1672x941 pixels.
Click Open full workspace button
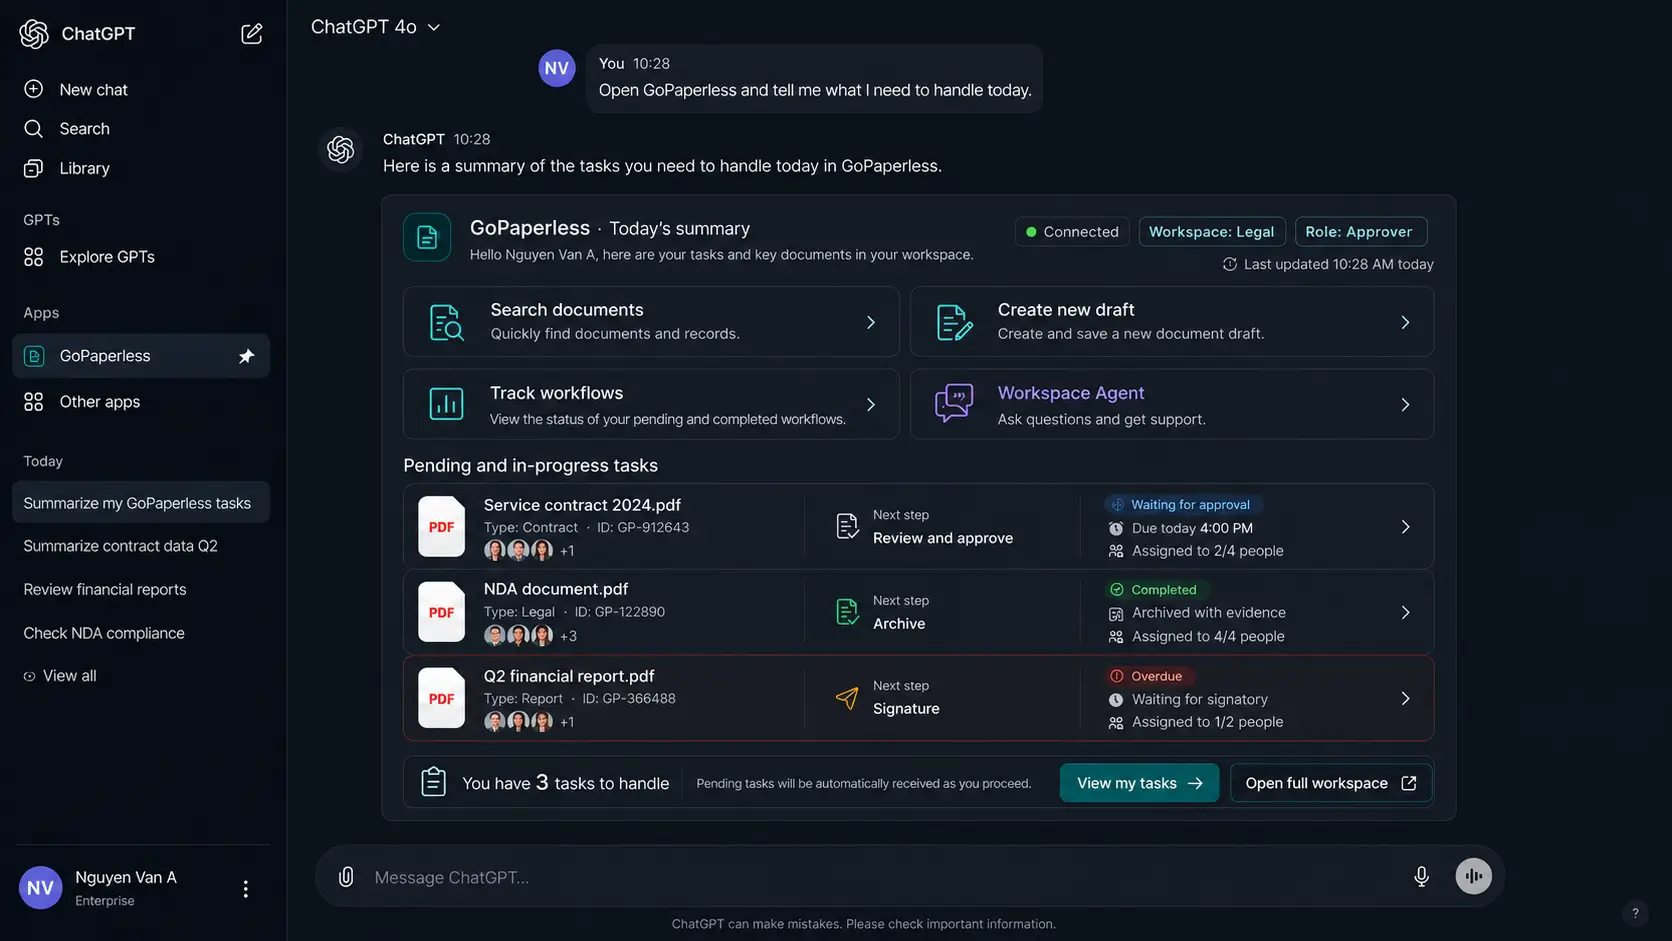pyautogui.click(x=1331, y=783)
